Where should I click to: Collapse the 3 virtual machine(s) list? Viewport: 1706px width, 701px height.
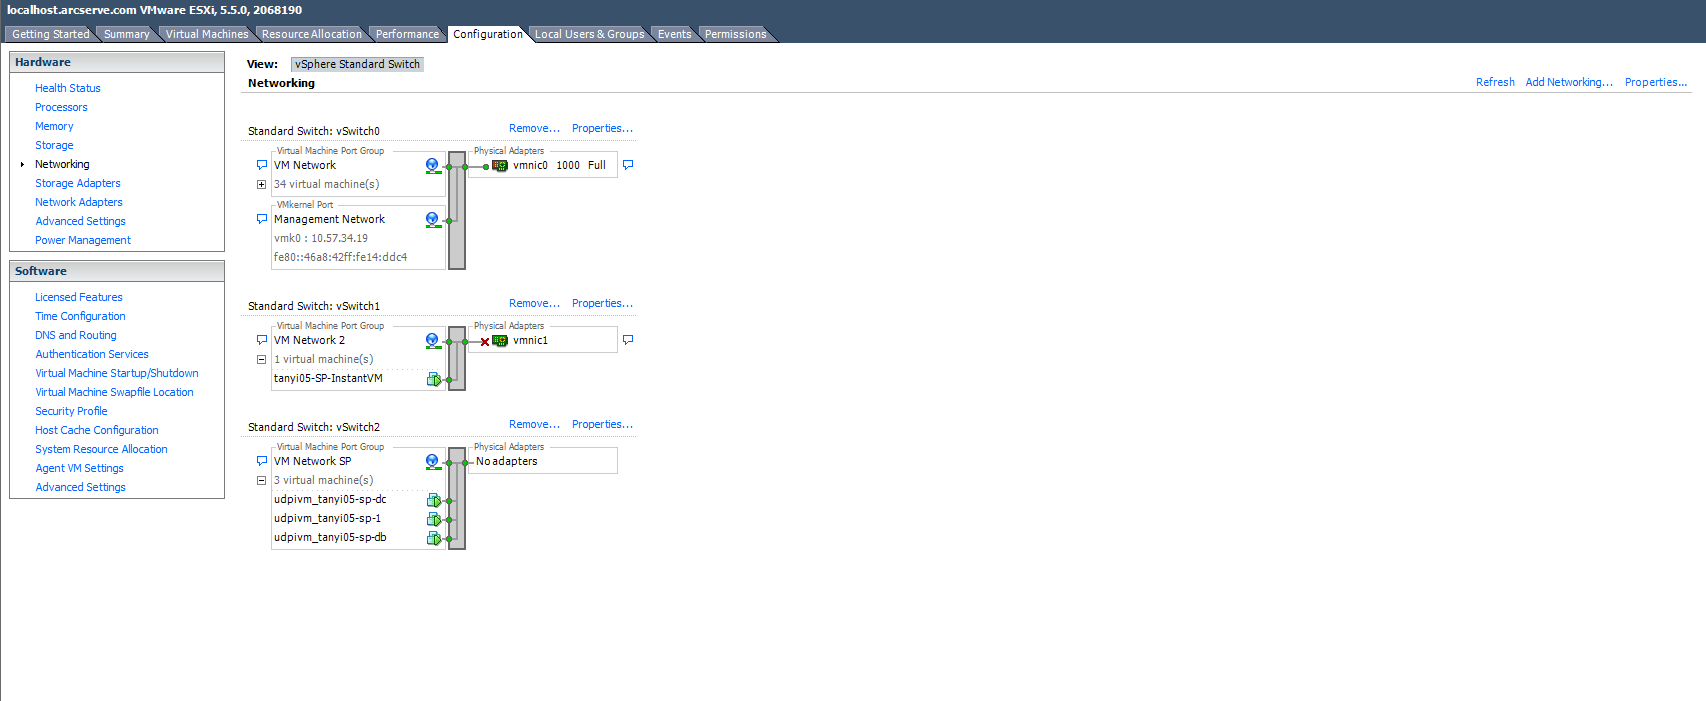tap(261, 480)
